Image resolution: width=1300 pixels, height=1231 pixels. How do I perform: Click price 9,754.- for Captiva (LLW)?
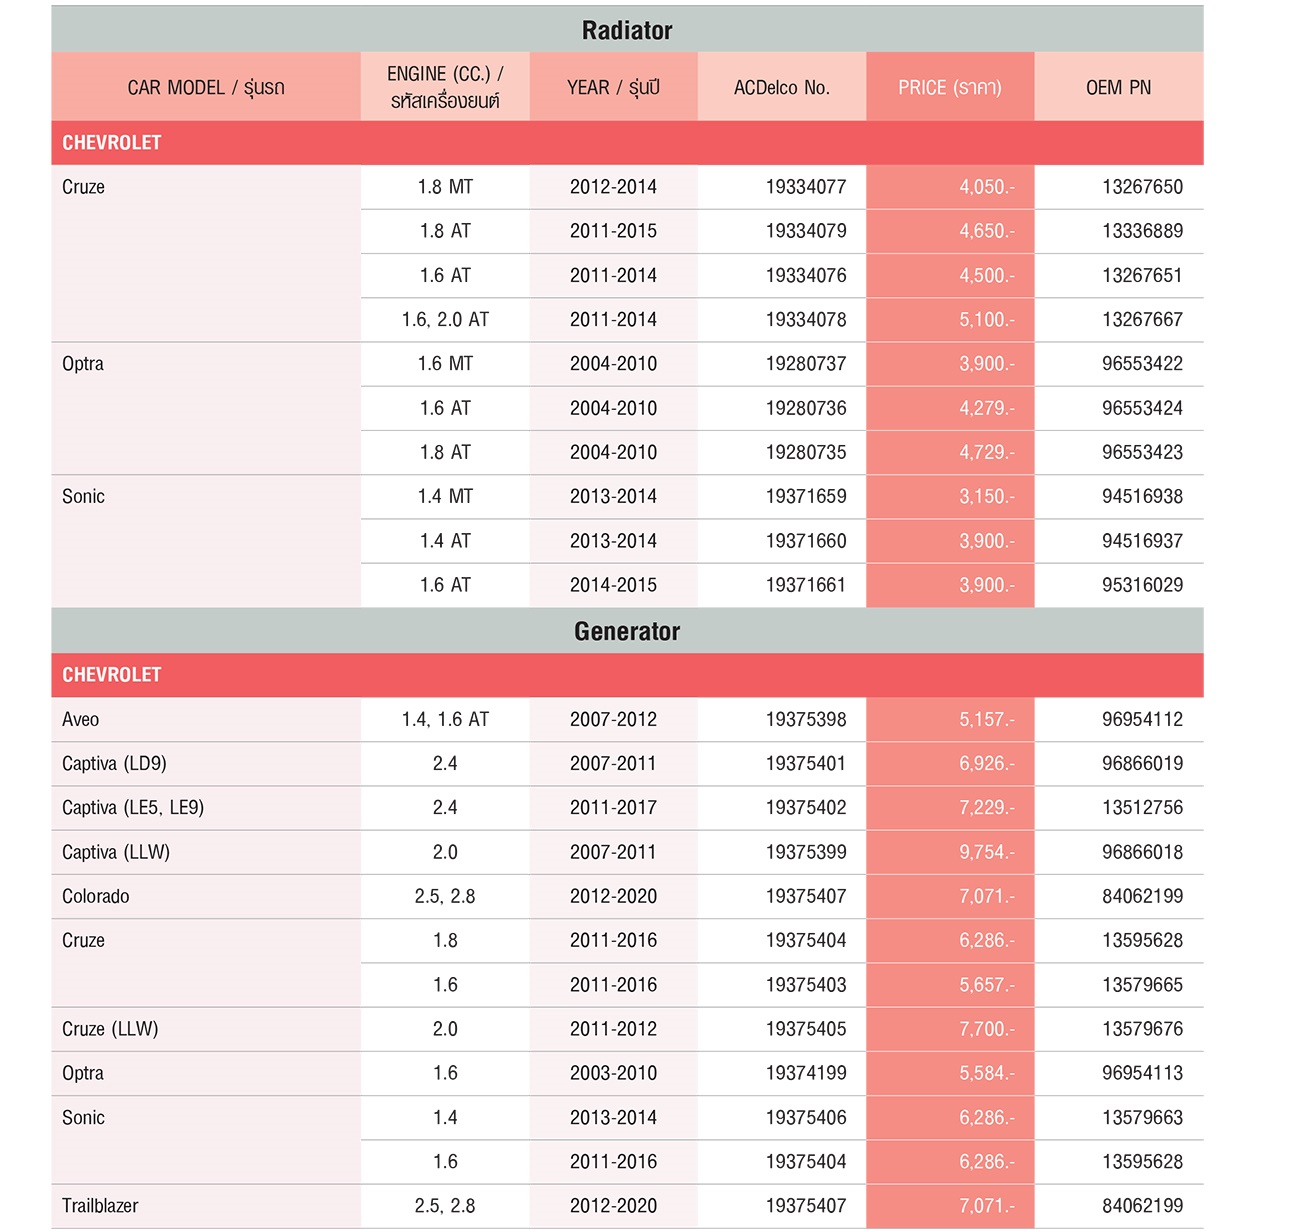click(986, 852)
